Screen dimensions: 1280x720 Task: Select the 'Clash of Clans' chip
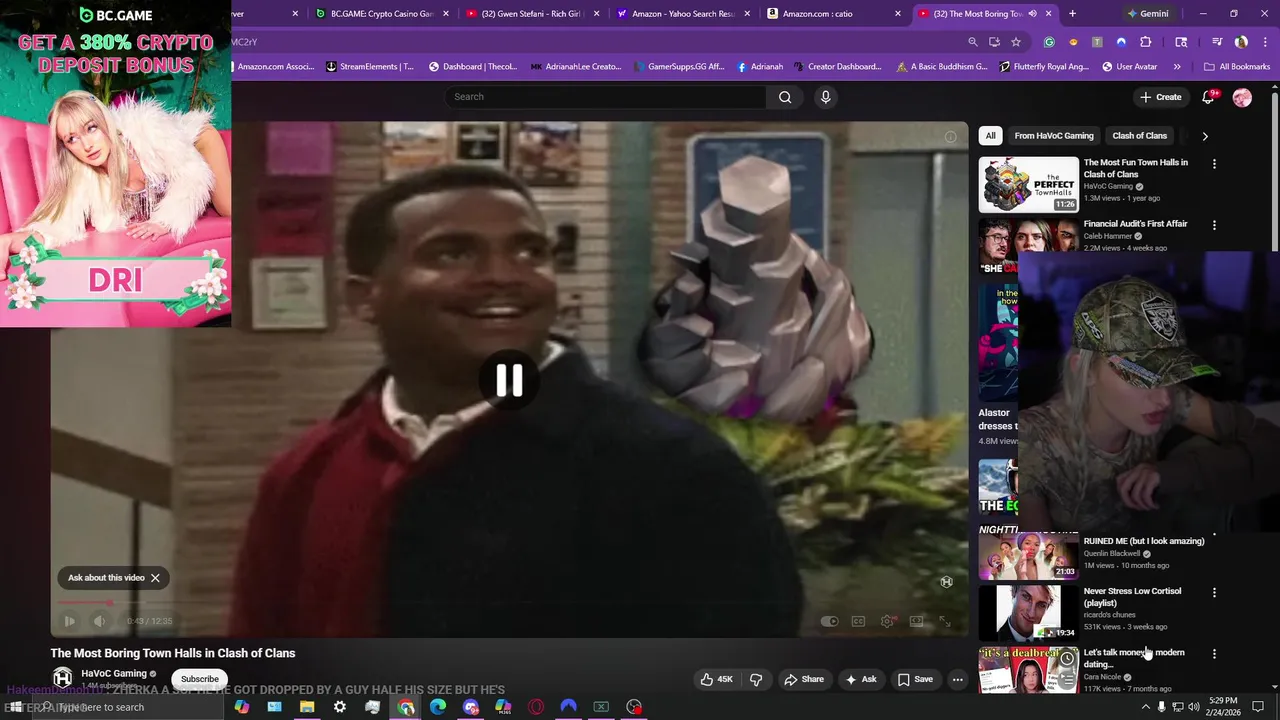tap(1139, 136)
